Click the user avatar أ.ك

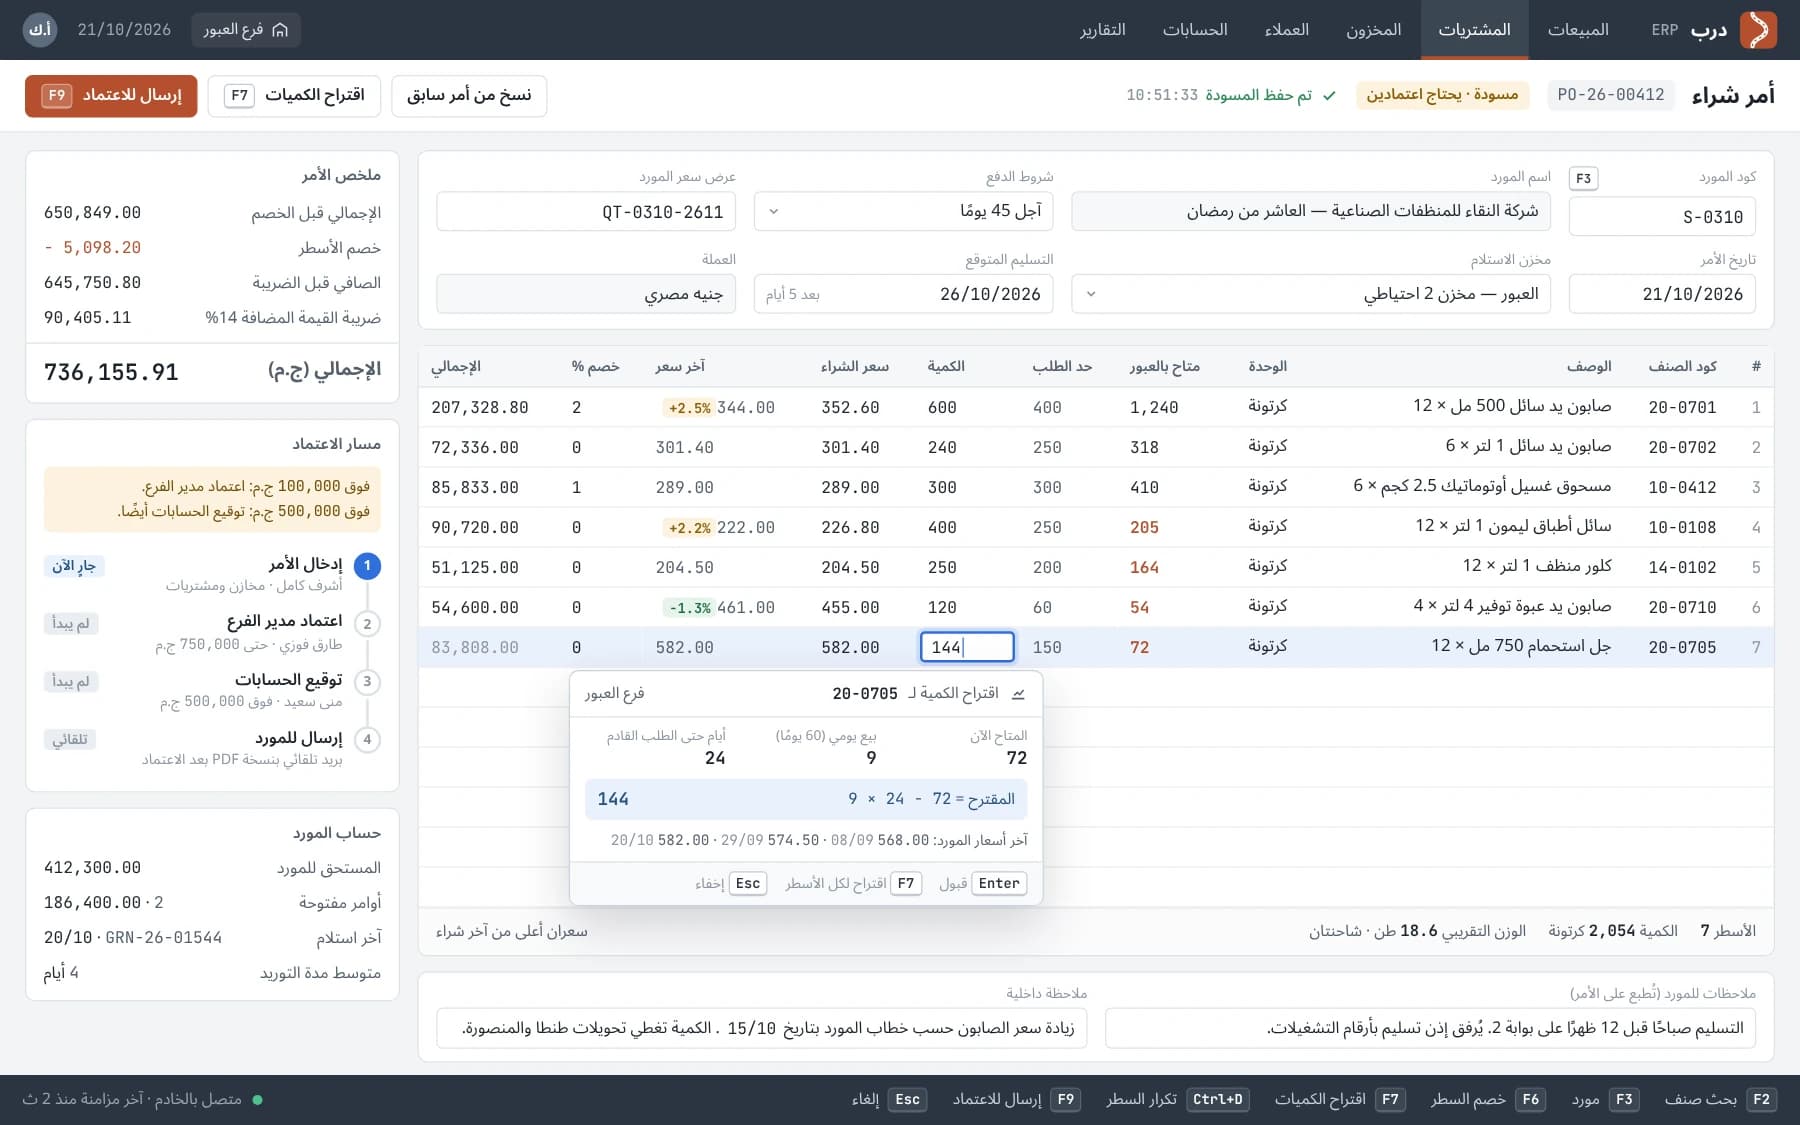click(x=40, y=30)
